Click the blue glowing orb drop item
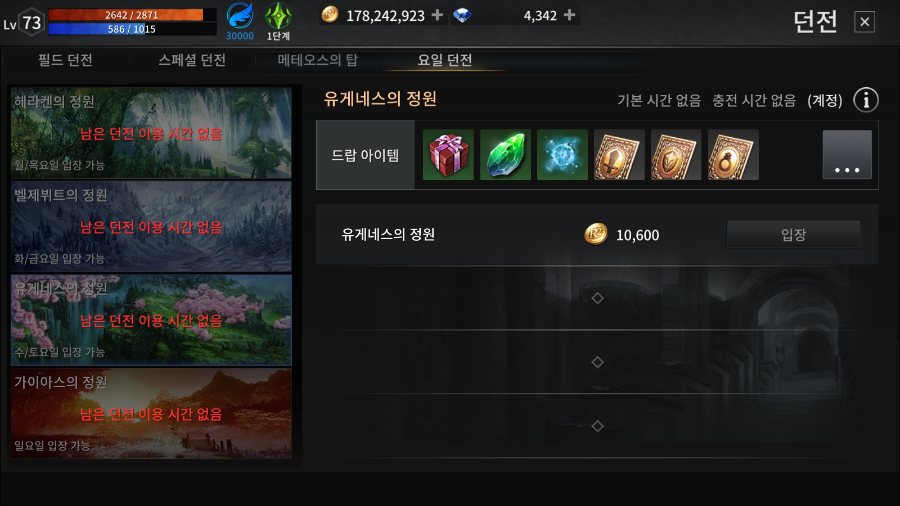The height and width of the screenshot is (506, 900). click(562, 154)
